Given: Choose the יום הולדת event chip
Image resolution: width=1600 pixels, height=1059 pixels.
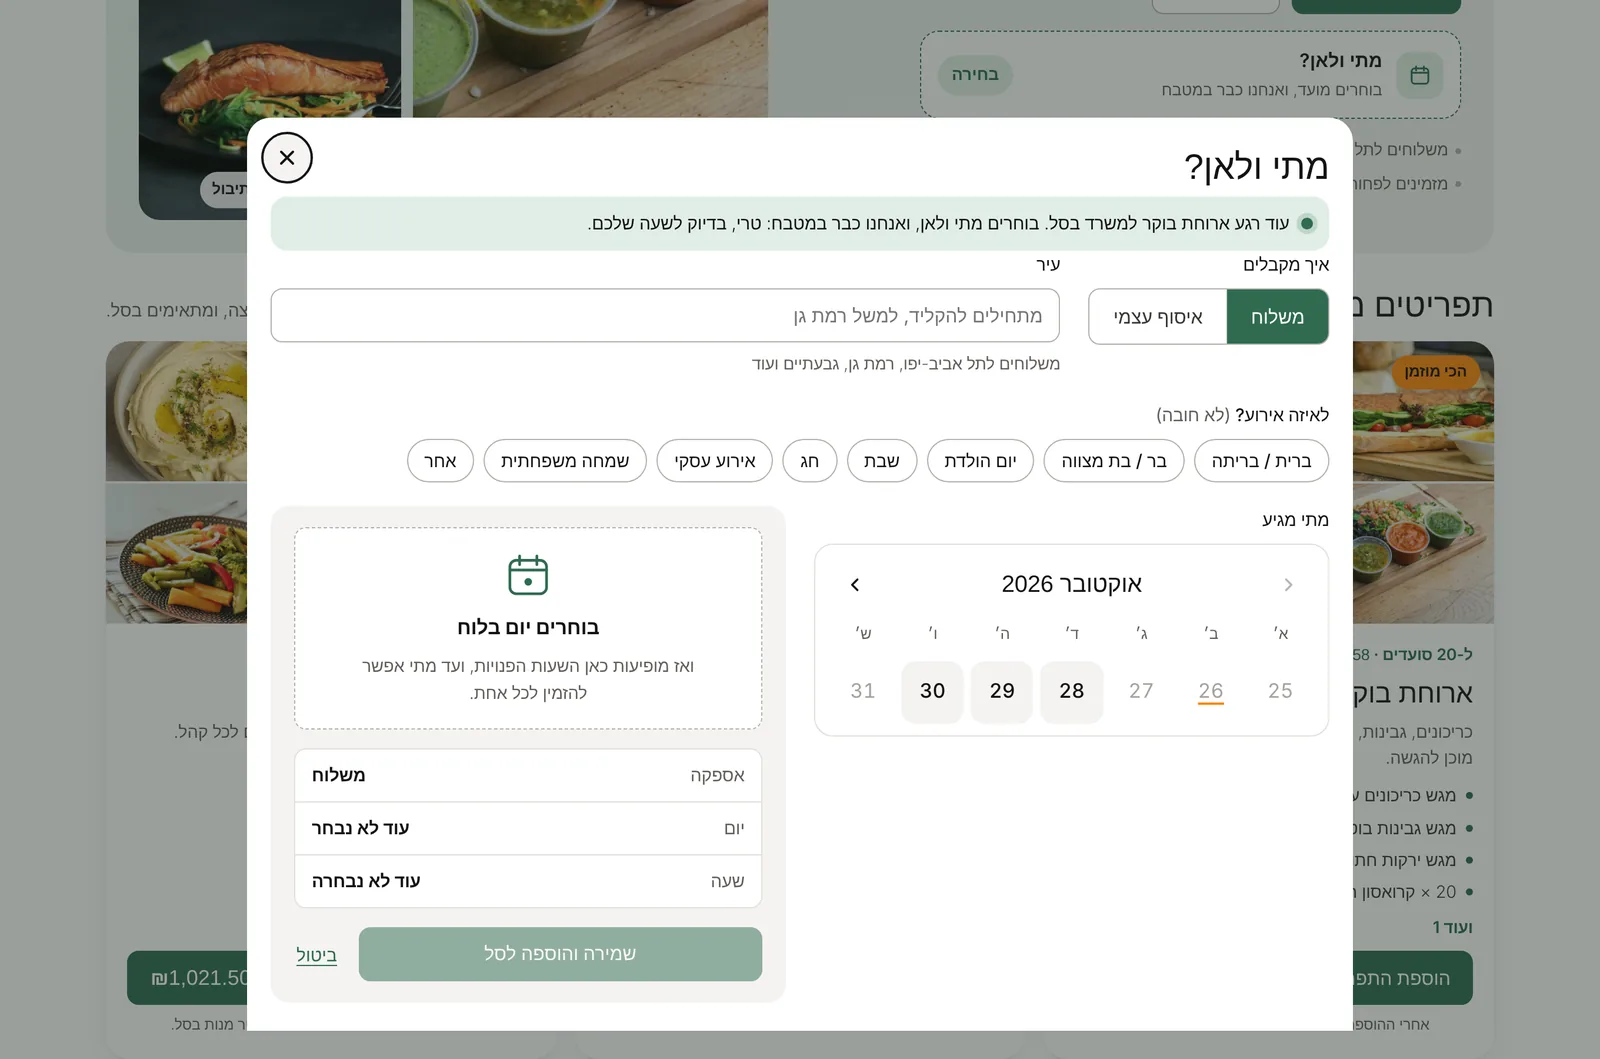Looking at the screenshot, I should pos(980,461).
